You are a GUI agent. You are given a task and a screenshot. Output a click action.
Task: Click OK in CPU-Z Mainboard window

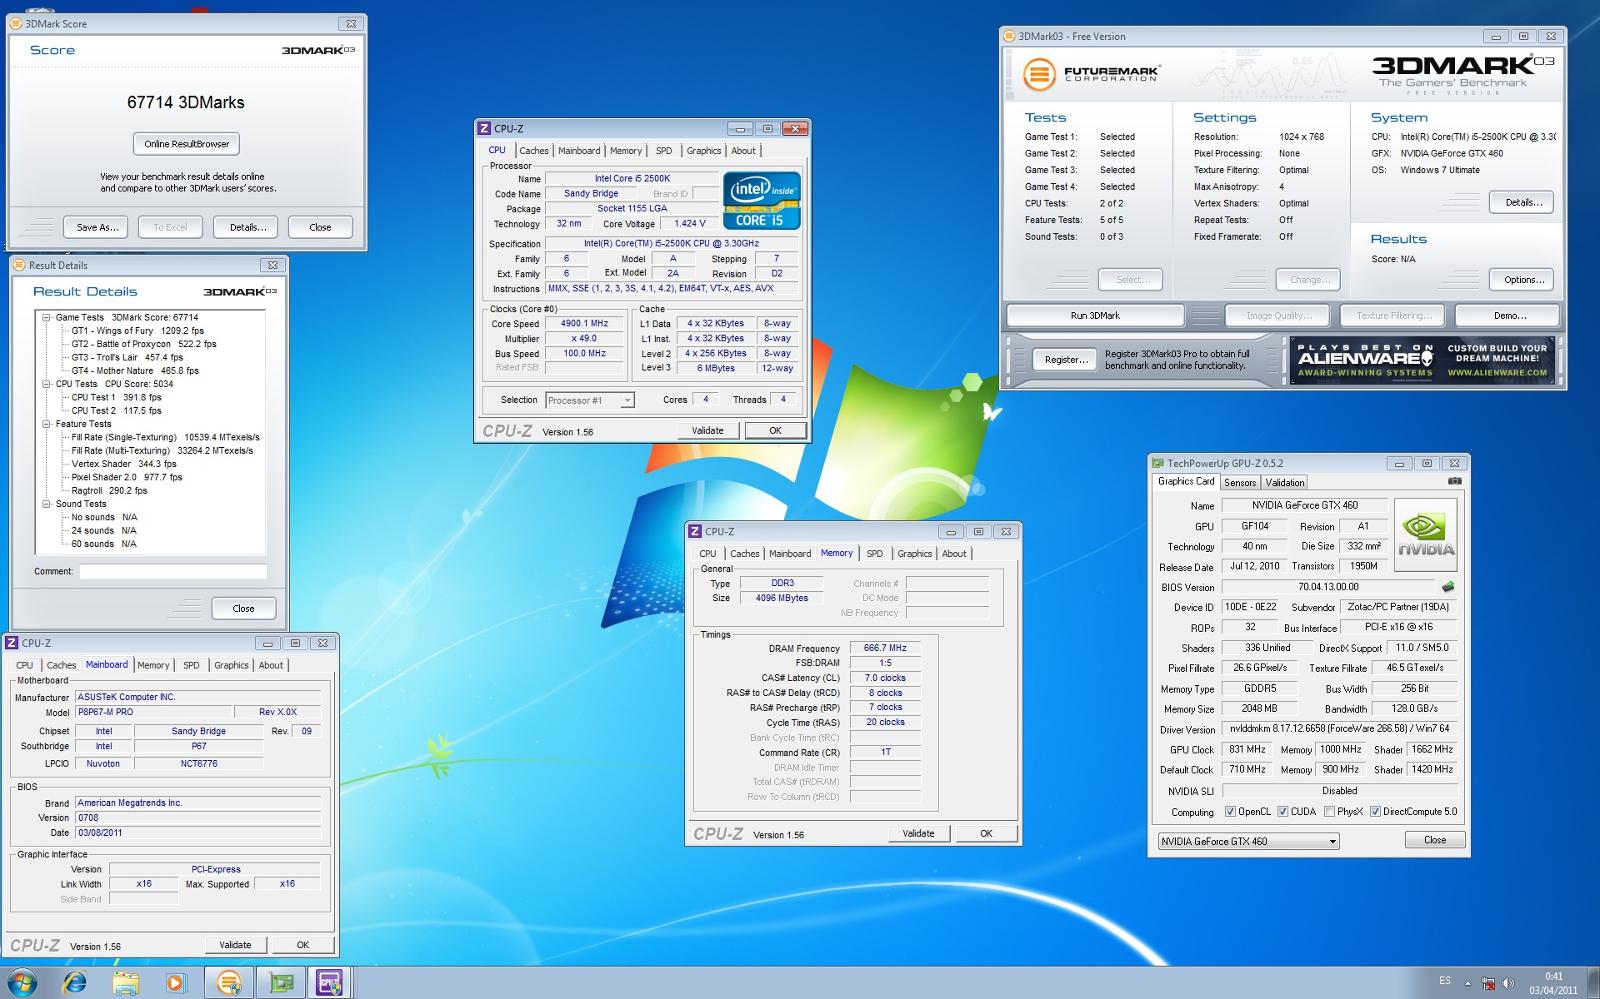coord(302,945)
